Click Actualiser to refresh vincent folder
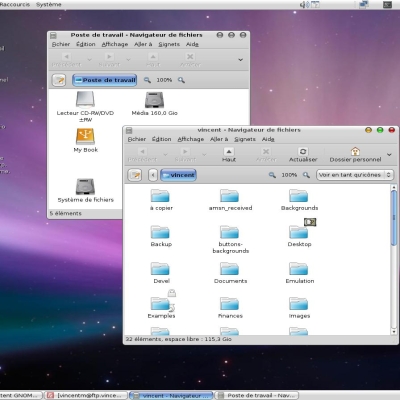Viewport: 400px width, 400px height. coord(303,155)
